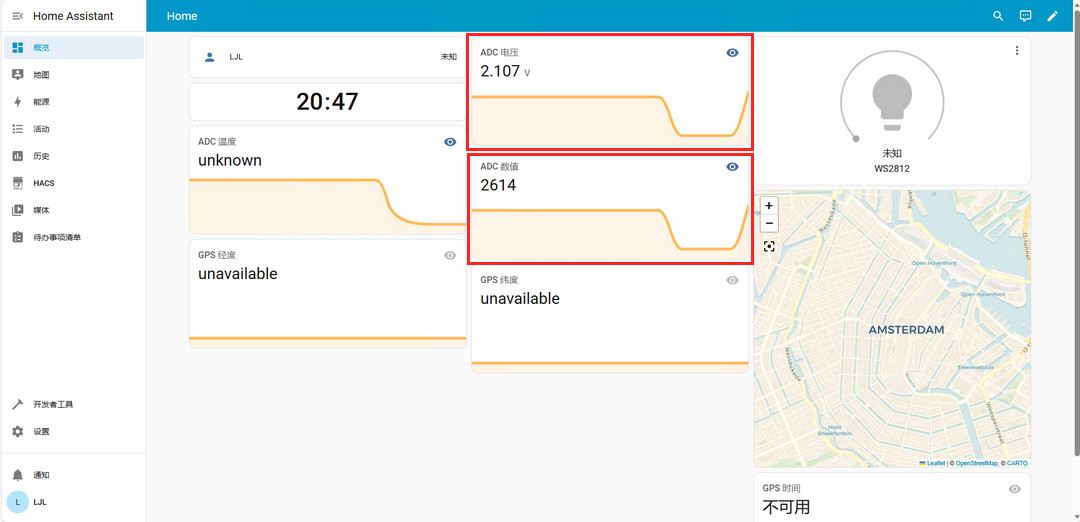Zoom out the map with minus button
1080x522 pixels.
point(769,223)
